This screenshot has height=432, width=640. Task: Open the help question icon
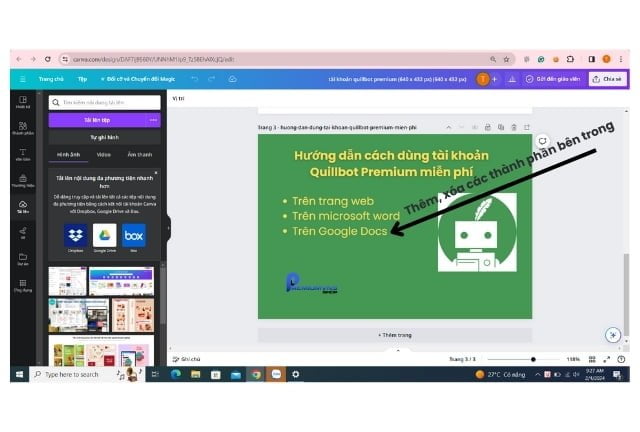621,359
